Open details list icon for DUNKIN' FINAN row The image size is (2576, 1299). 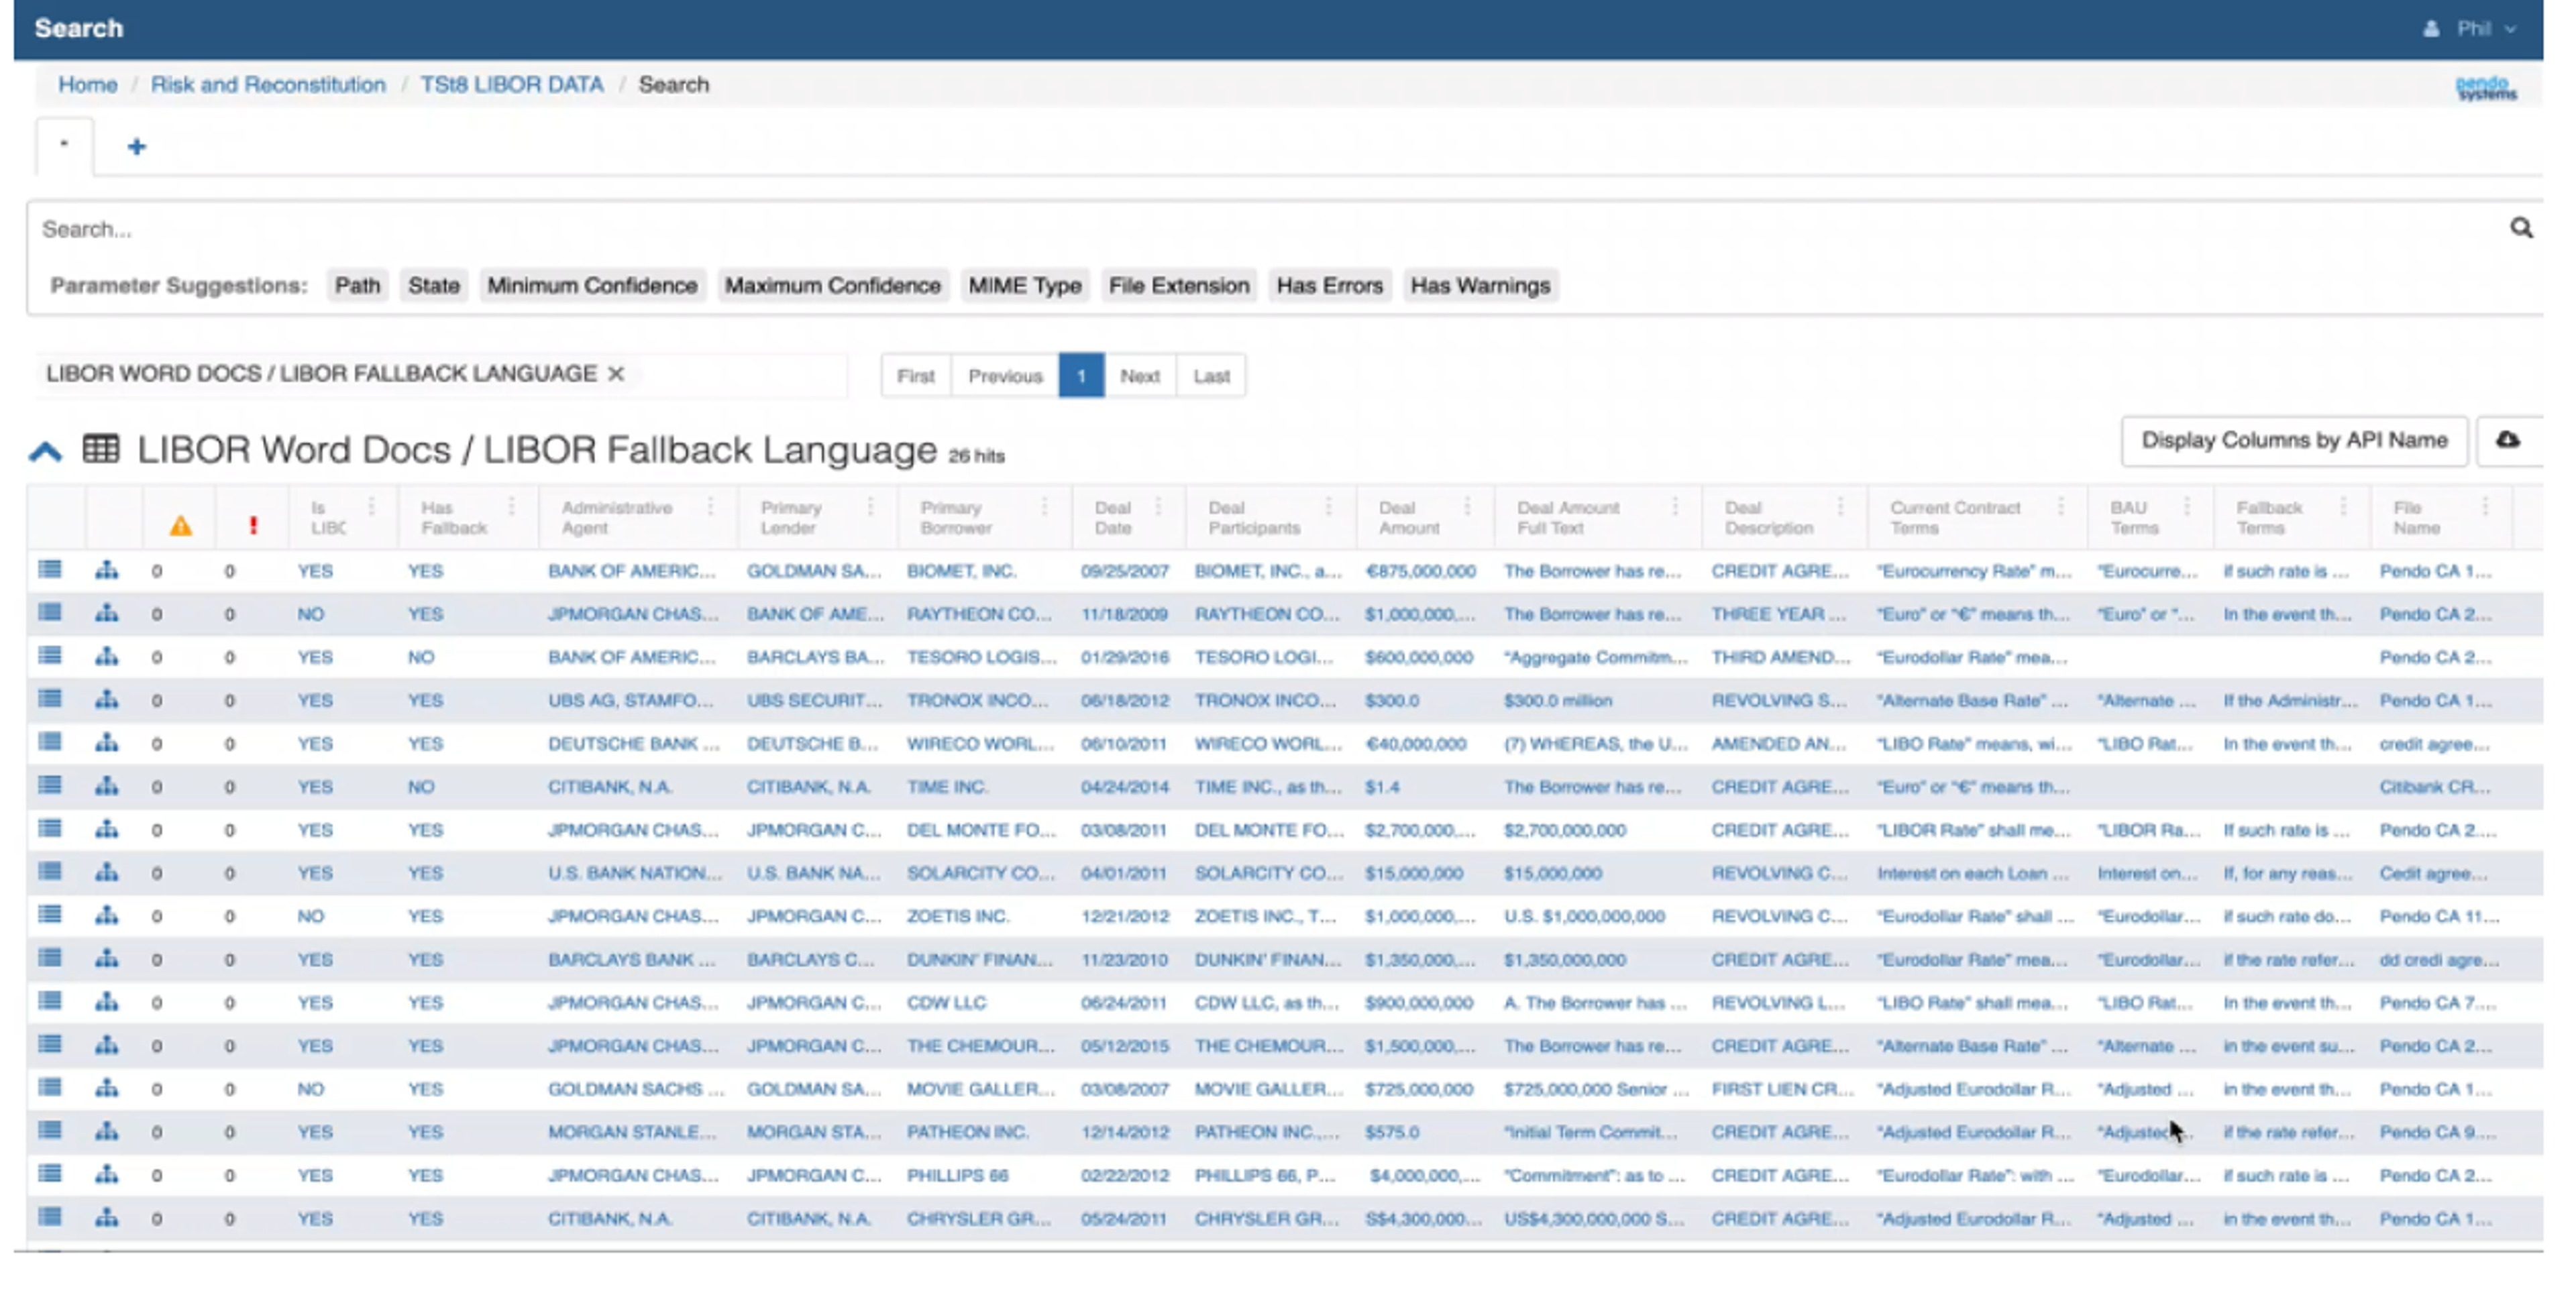(x=49, y=958)
